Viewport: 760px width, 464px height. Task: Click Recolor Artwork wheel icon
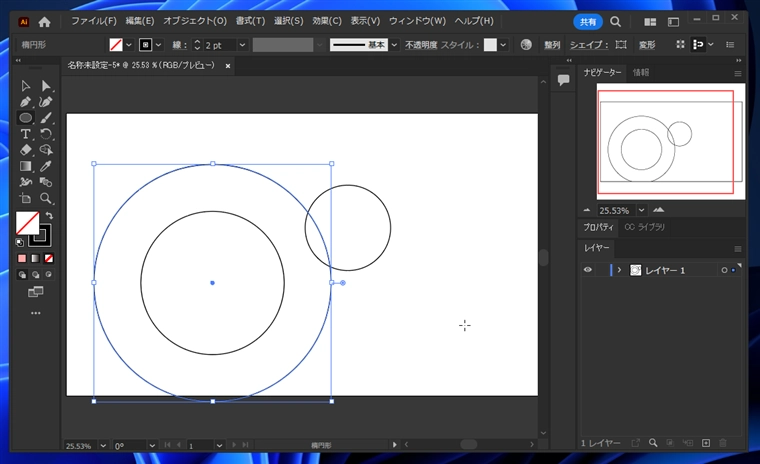[526, 45]
